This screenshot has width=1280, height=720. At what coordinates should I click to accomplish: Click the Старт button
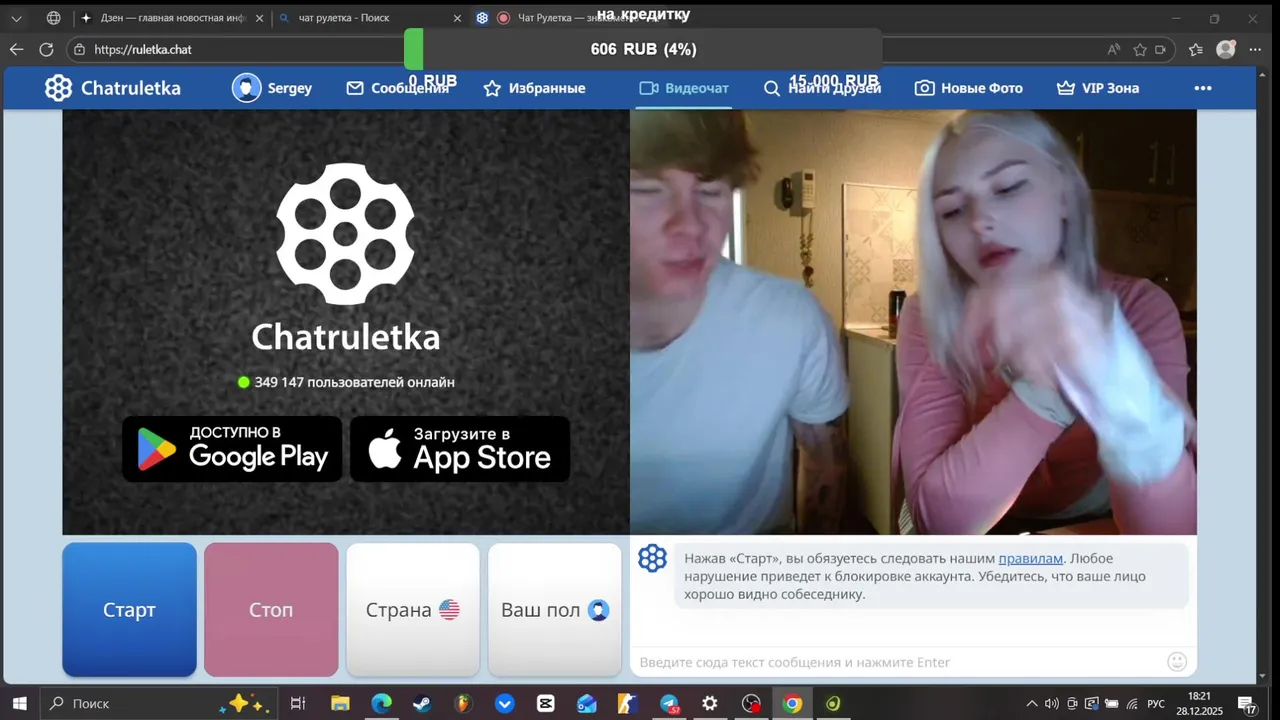[x=129, y=610]
